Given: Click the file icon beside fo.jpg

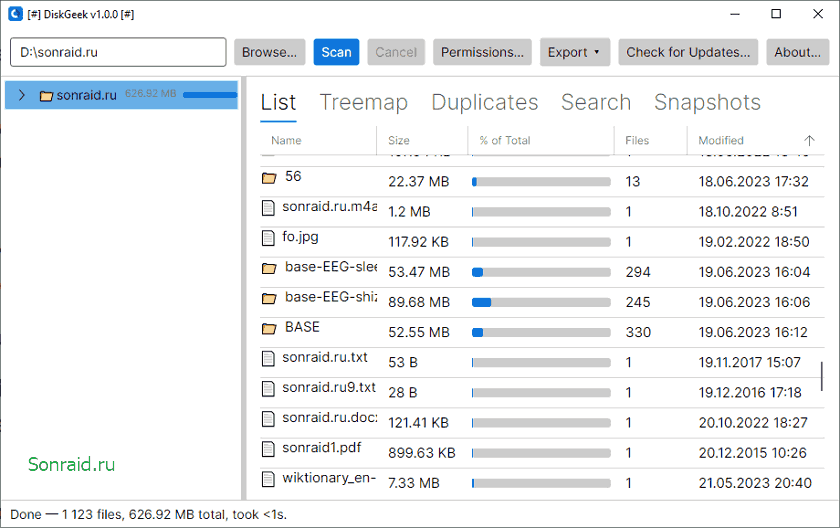Looking at the screenshot, I should coord(268,238).
